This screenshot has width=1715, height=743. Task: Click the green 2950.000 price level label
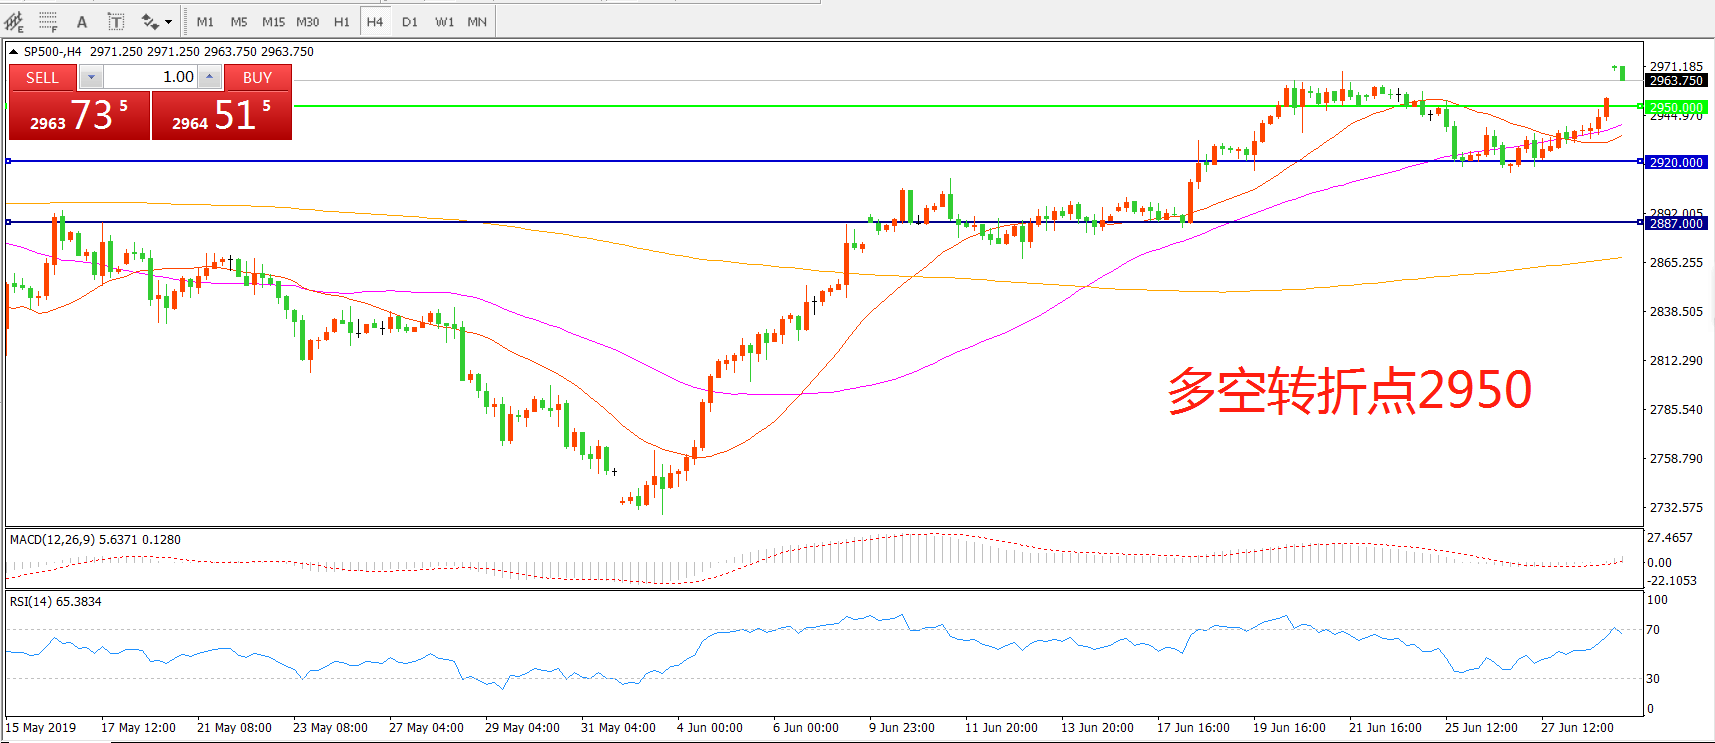(1675, 107)
